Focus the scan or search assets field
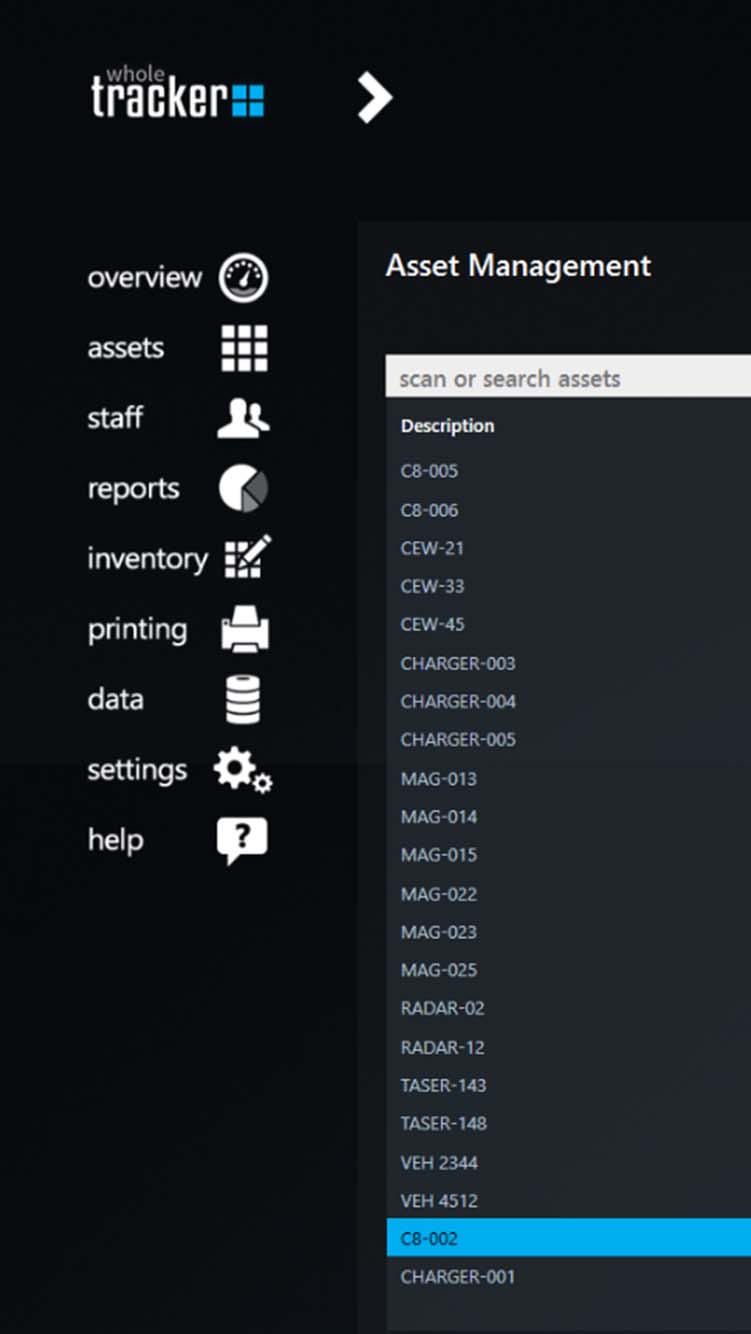The height and width of the screenshot is (1334, 751). coord(568,378)
